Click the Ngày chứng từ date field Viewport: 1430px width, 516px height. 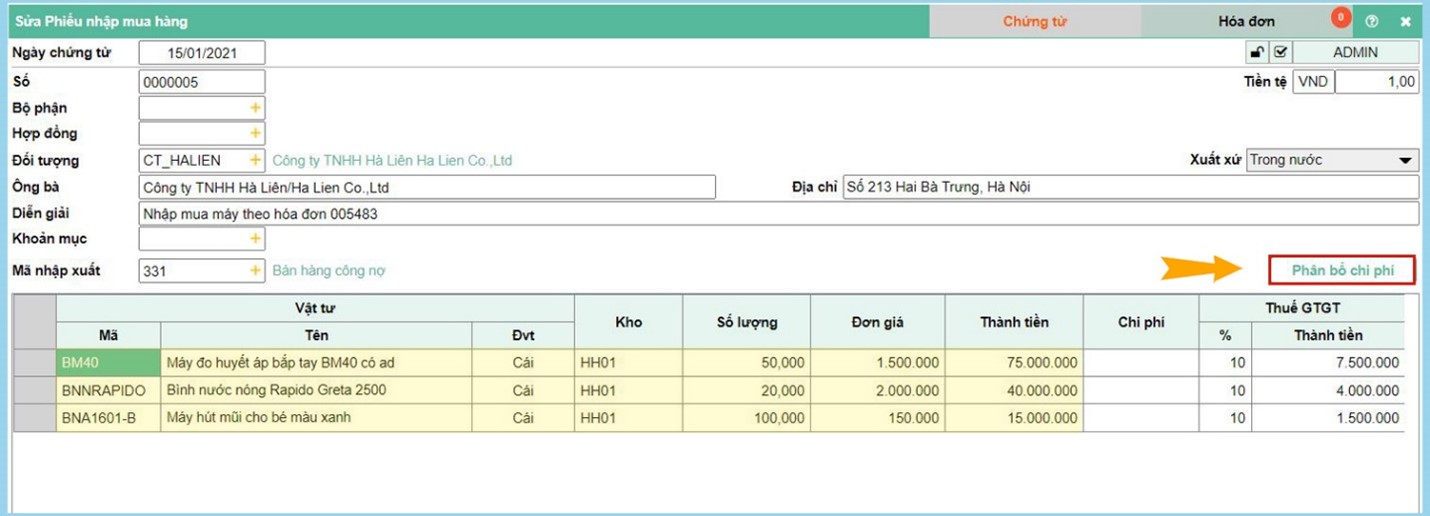point(202,53)
